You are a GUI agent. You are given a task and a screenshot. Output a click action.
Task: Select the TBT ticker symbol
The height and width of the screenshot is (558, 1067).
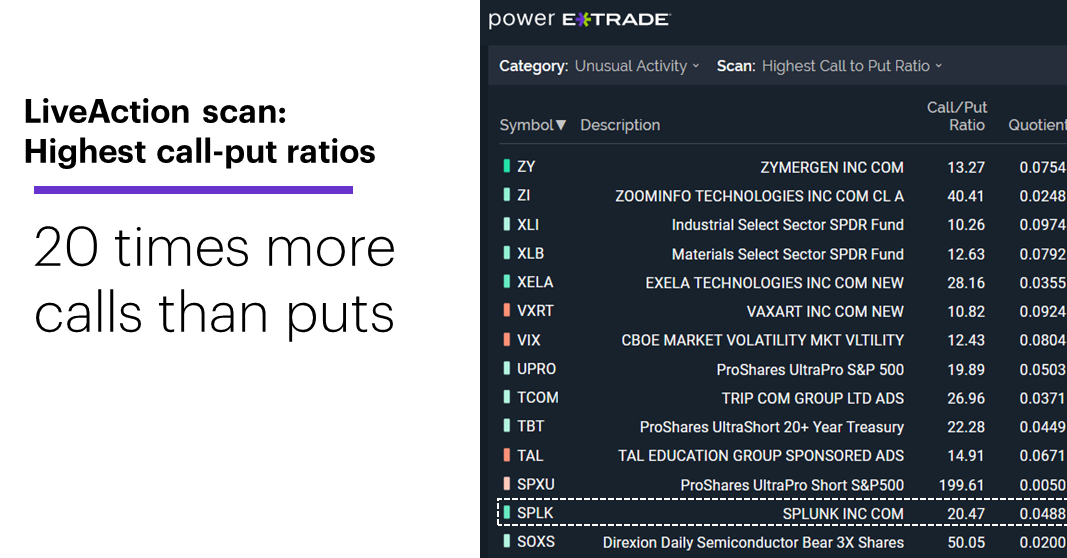[530, 426]
